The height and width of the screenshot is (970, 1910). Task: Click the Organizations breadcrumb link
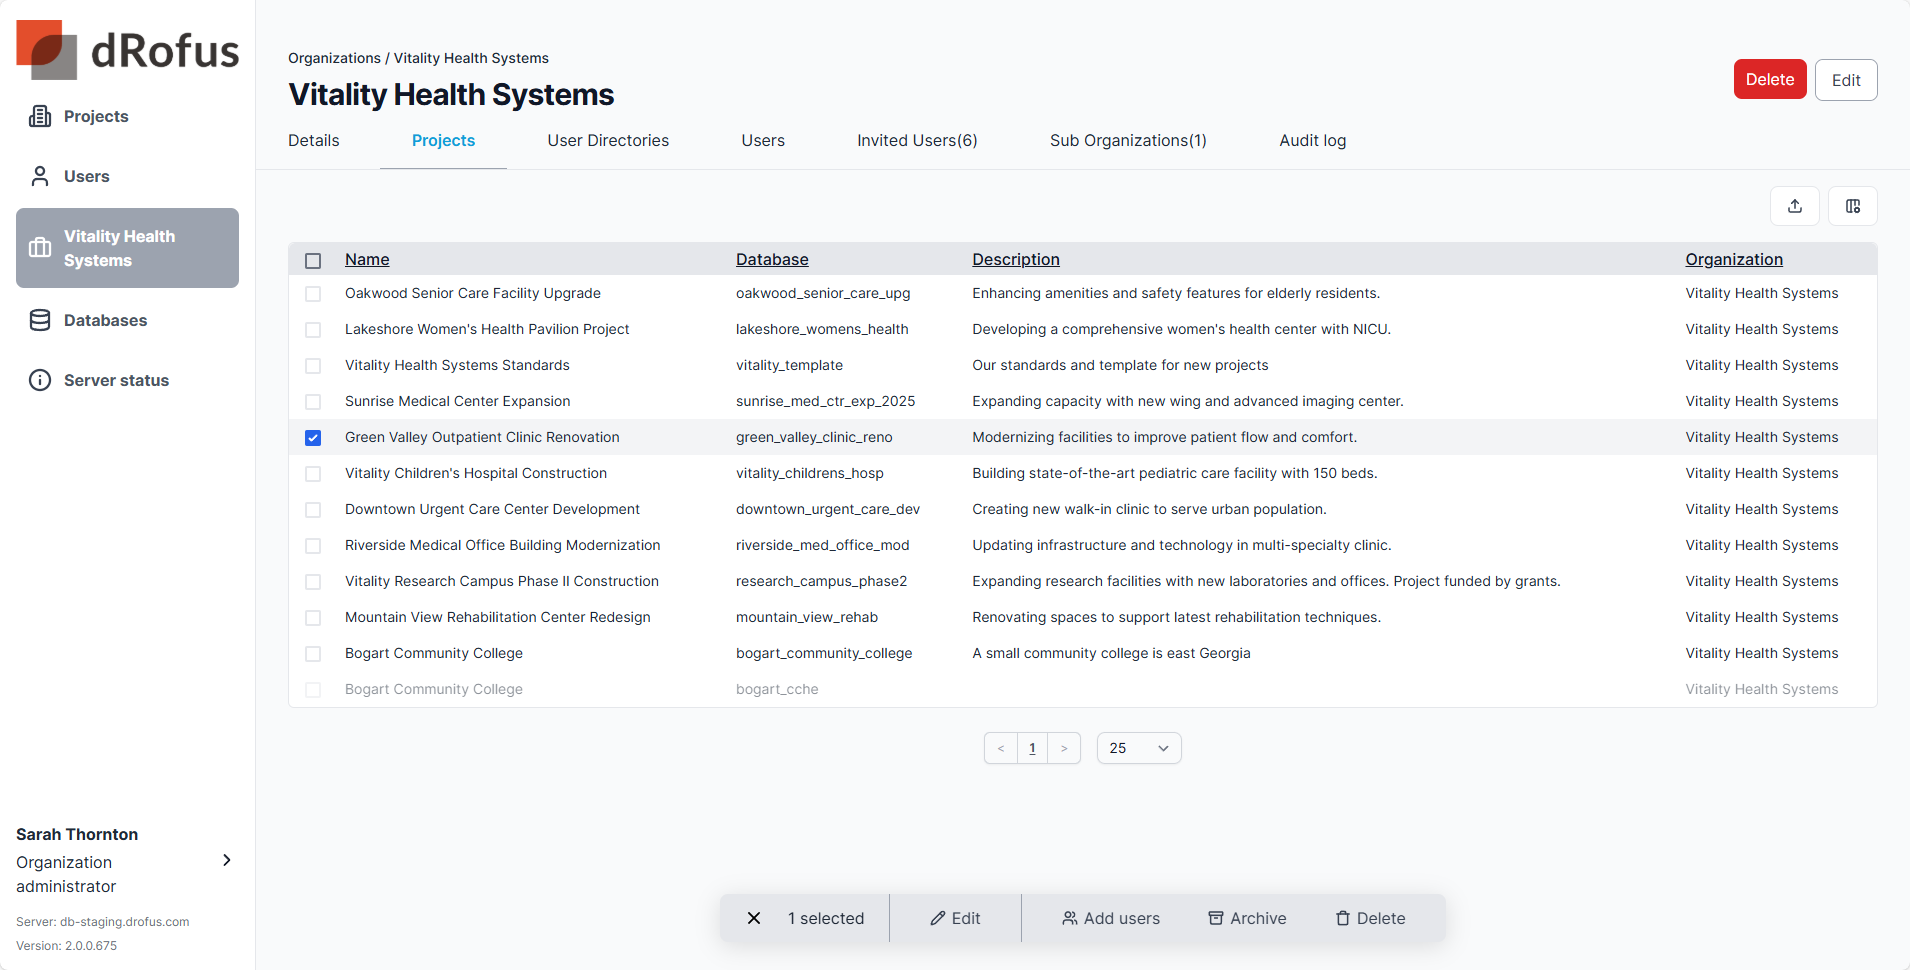[x=334, y=58]
